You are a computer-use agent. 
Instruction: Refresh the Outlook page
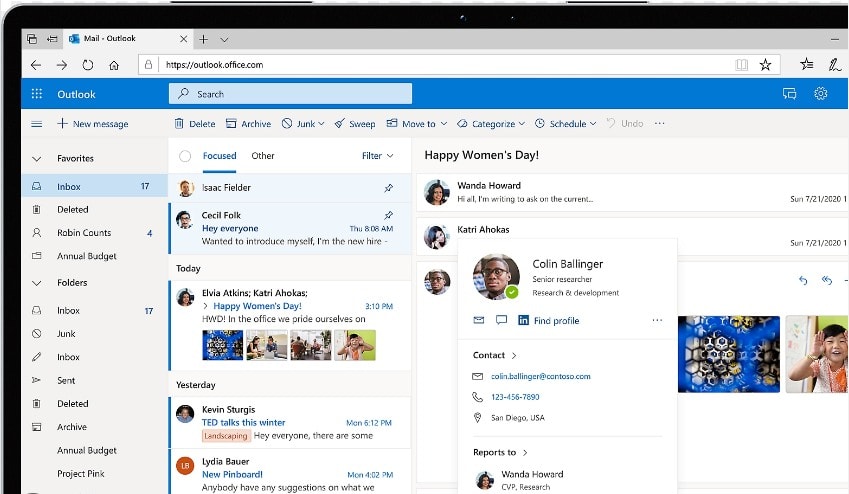tap(88, 65)
